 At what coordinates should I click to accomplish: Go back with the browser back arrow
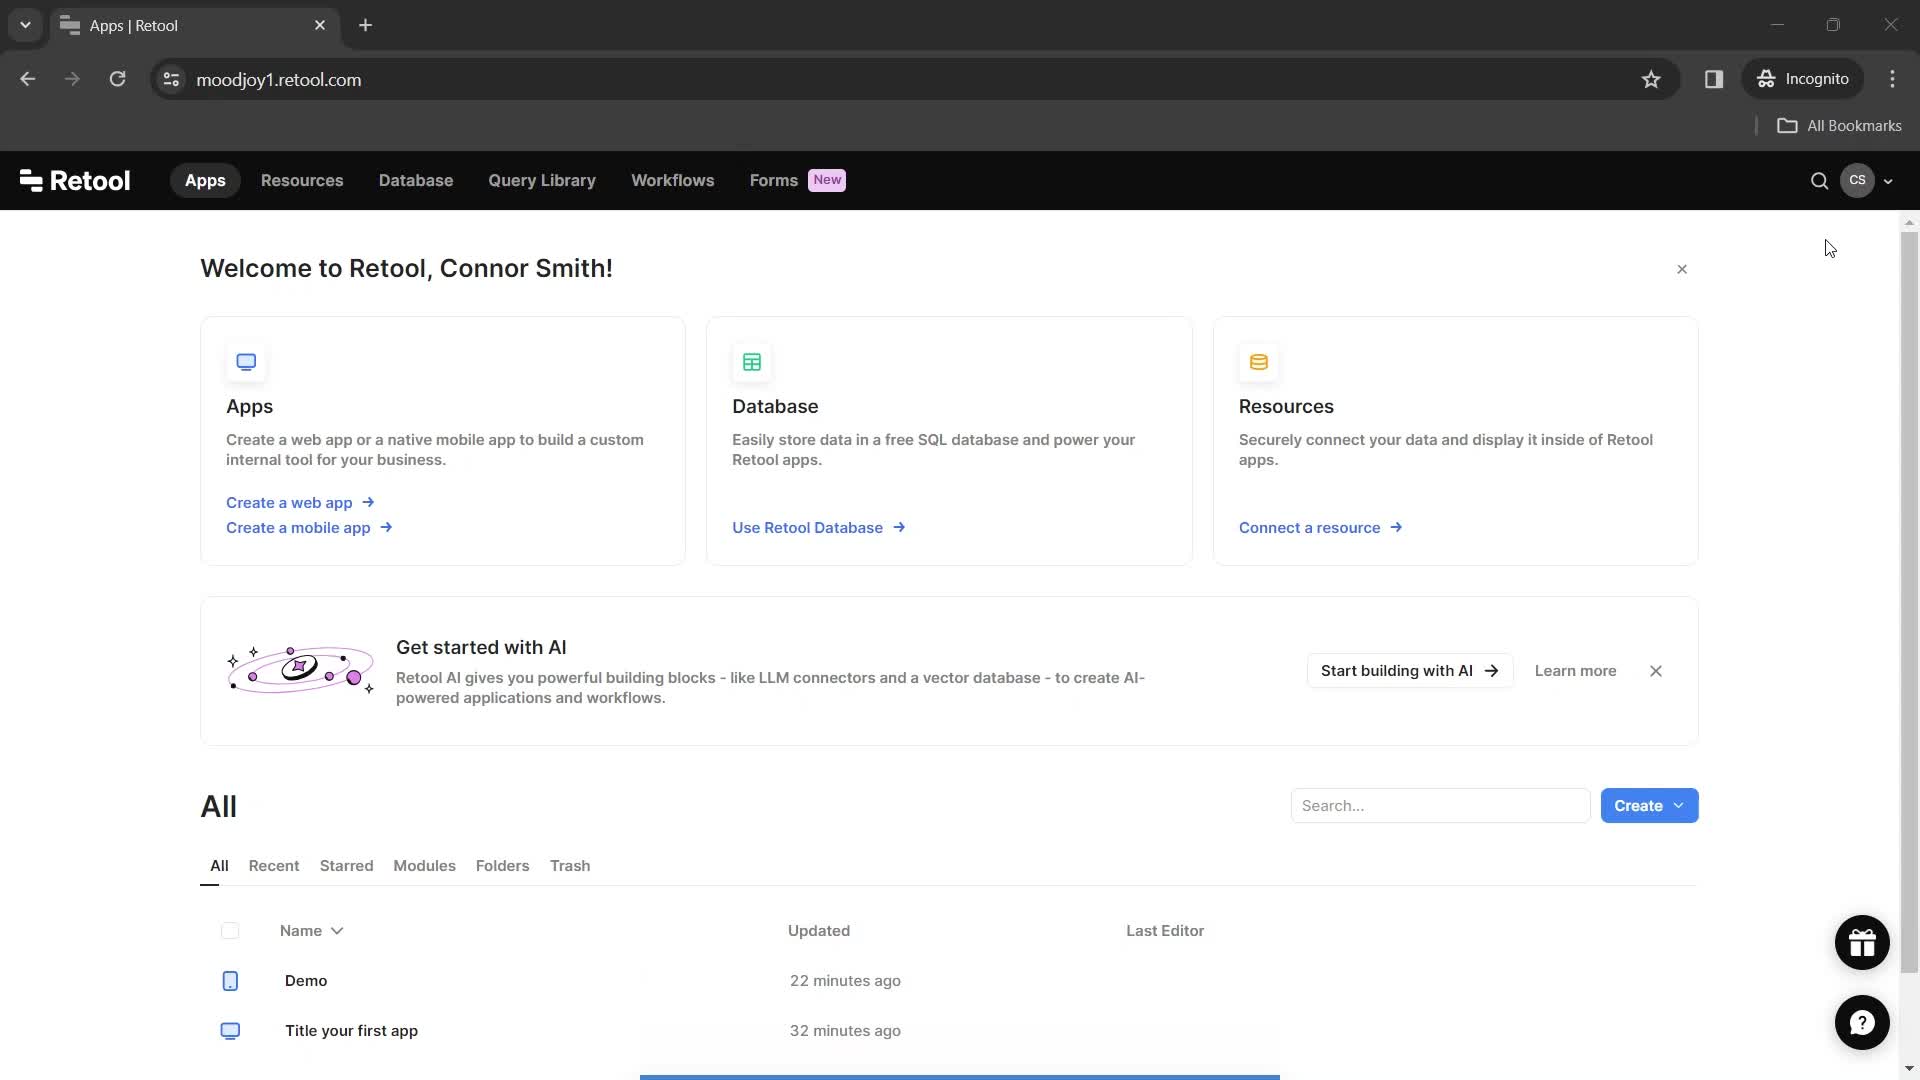[28, 79]
